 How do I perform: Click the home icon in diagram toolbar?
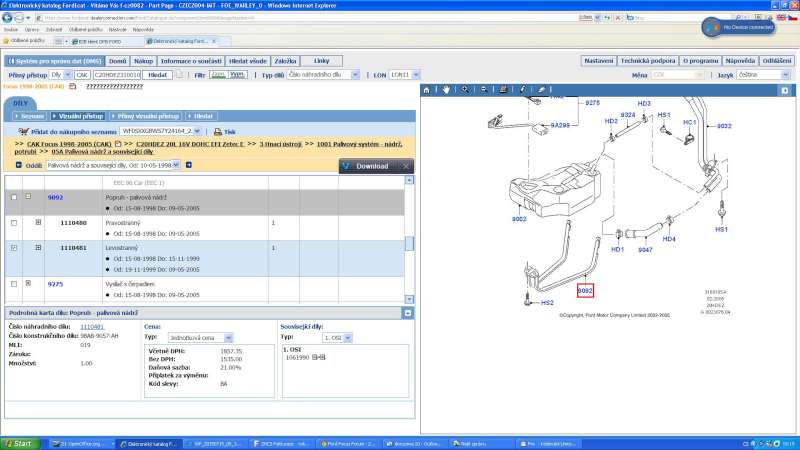click(428, 89)
